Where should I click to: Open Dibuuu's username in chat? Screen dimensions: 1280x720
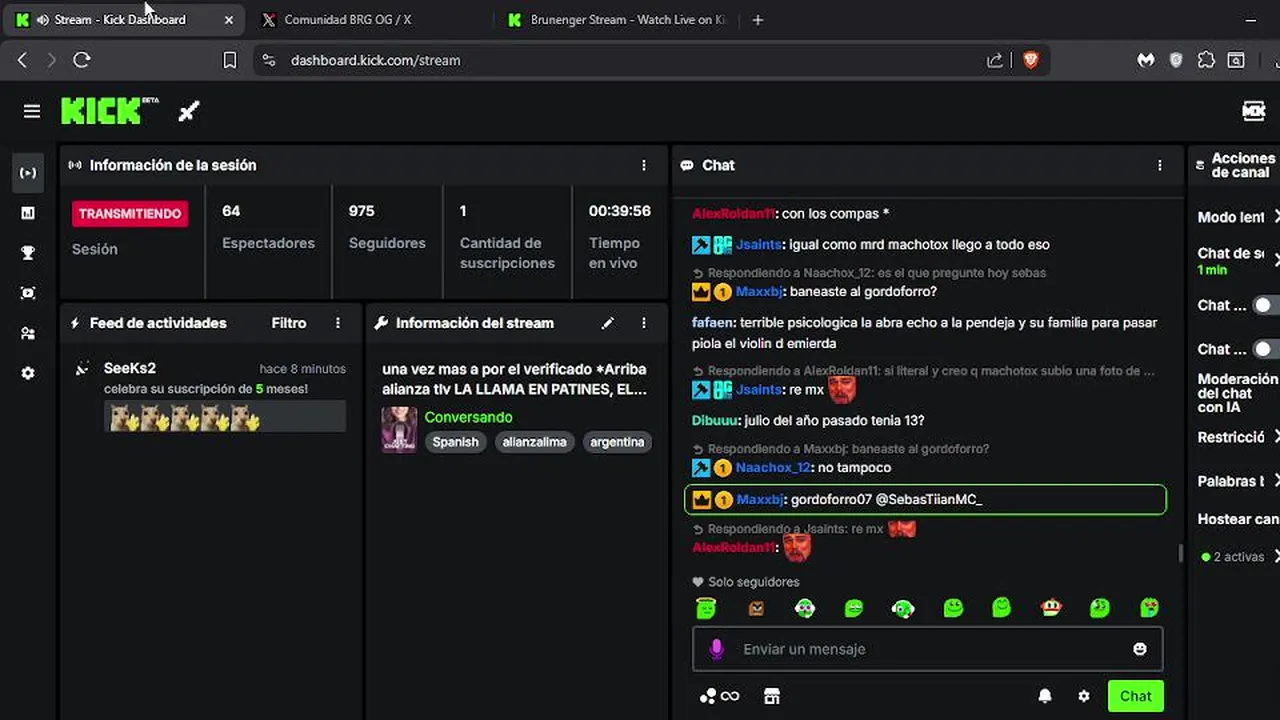[716, 420]
